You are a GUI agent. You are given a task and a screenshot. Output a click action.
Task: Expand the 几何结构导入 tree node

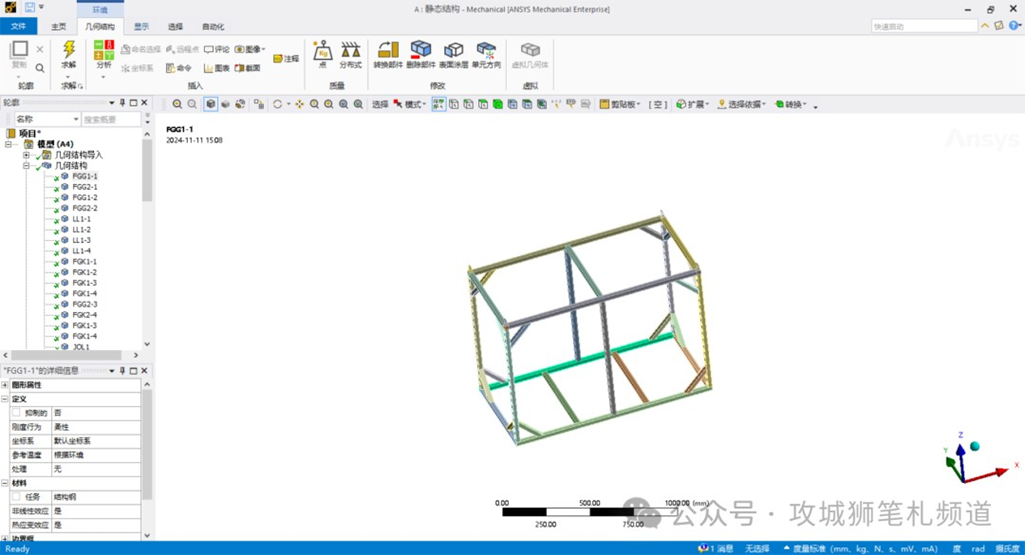(x=26, y=155)
